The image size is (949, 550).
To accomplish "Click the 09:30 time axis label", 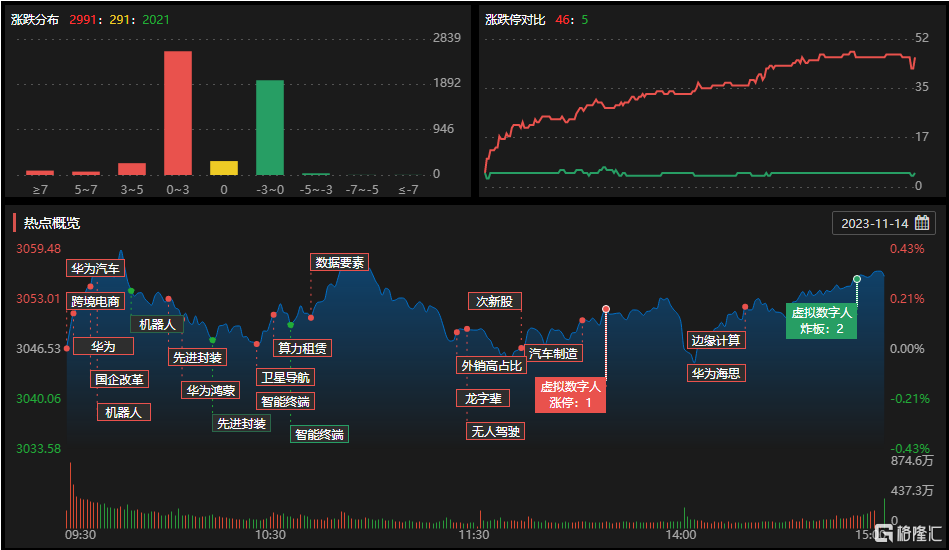I will (x=80, y=534).
